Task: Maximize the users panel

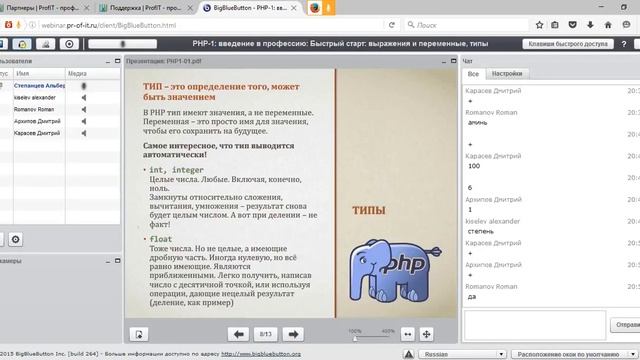Action: pos(118,61)
